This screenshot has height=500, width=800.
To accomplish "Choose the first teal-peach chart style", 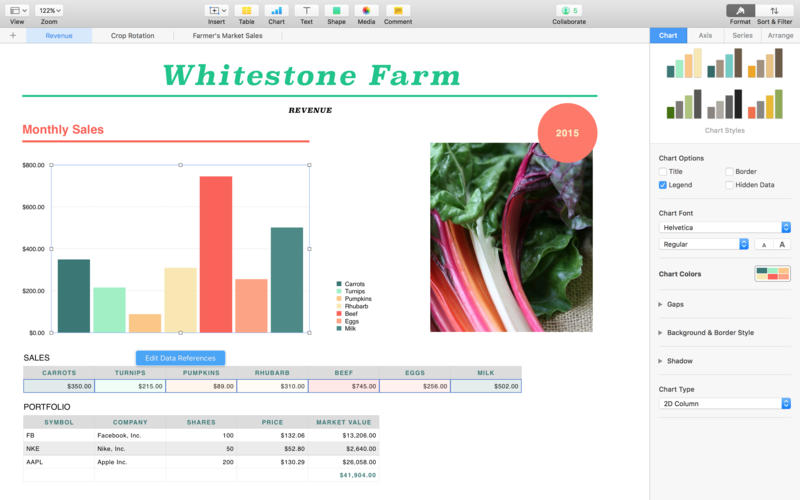I will (x=684, y=63).
